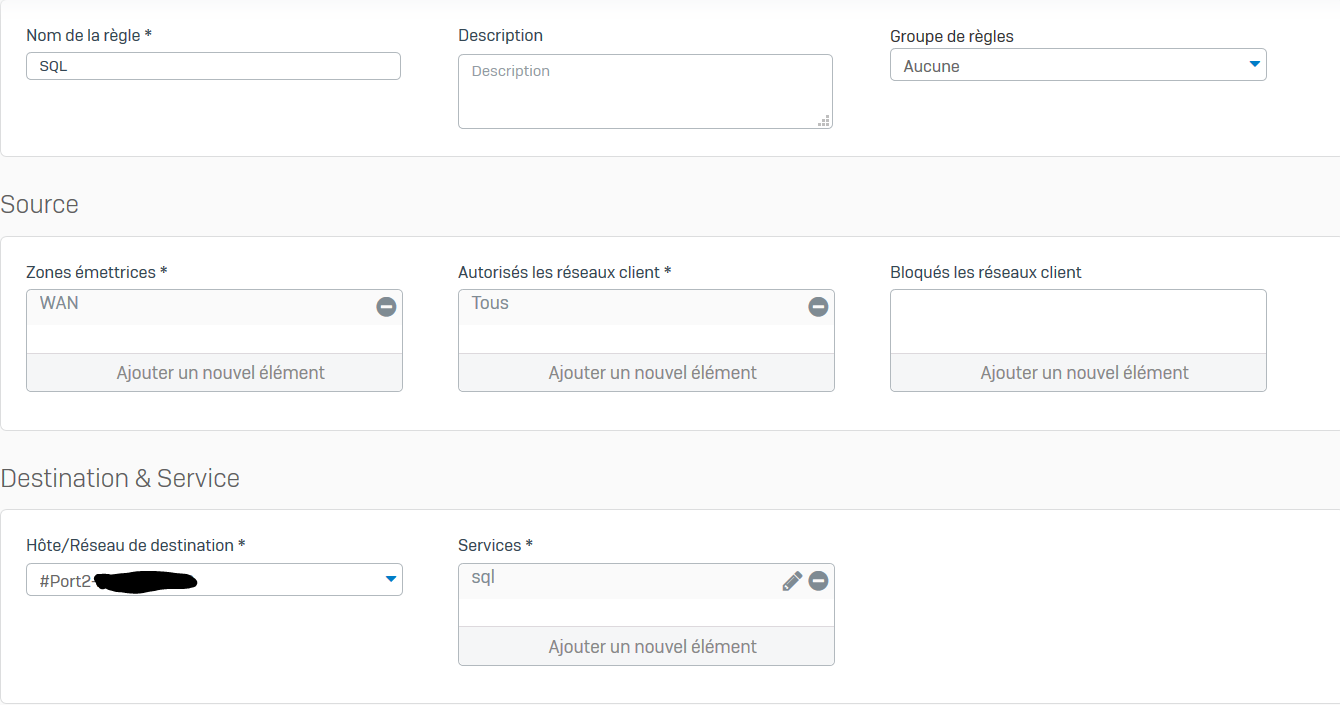Add a new element to Services
This screenshot has height=705, width=1340.
646,647
